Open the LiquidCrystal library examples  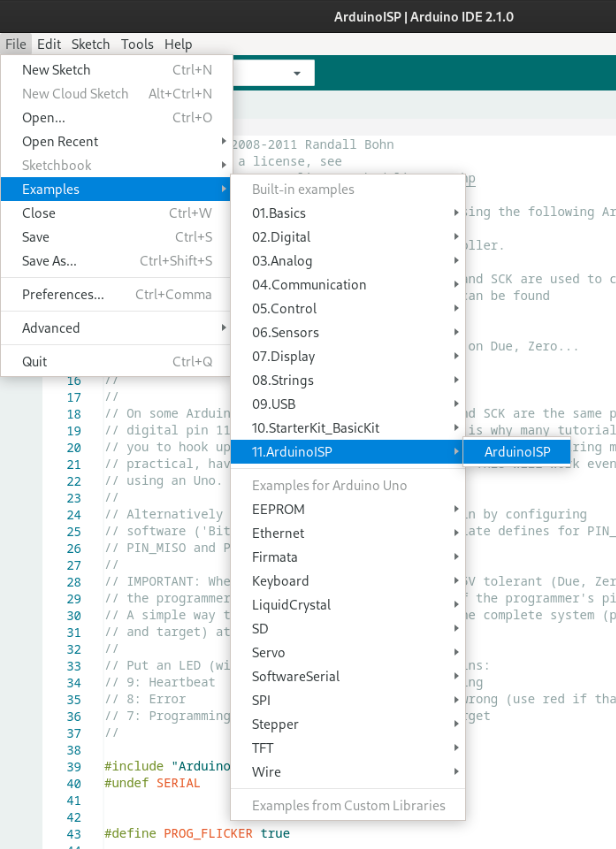click(x=348, y=604)
